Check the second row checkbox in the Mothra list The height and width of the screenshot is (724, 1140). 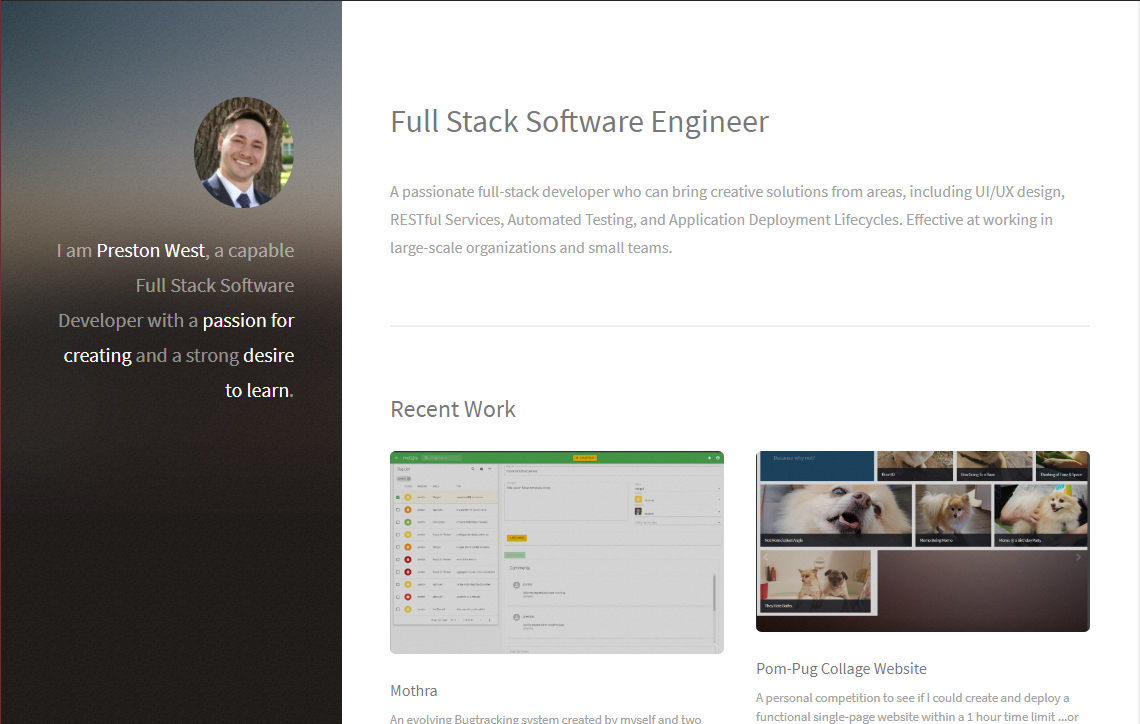click(x=397, y=510)
